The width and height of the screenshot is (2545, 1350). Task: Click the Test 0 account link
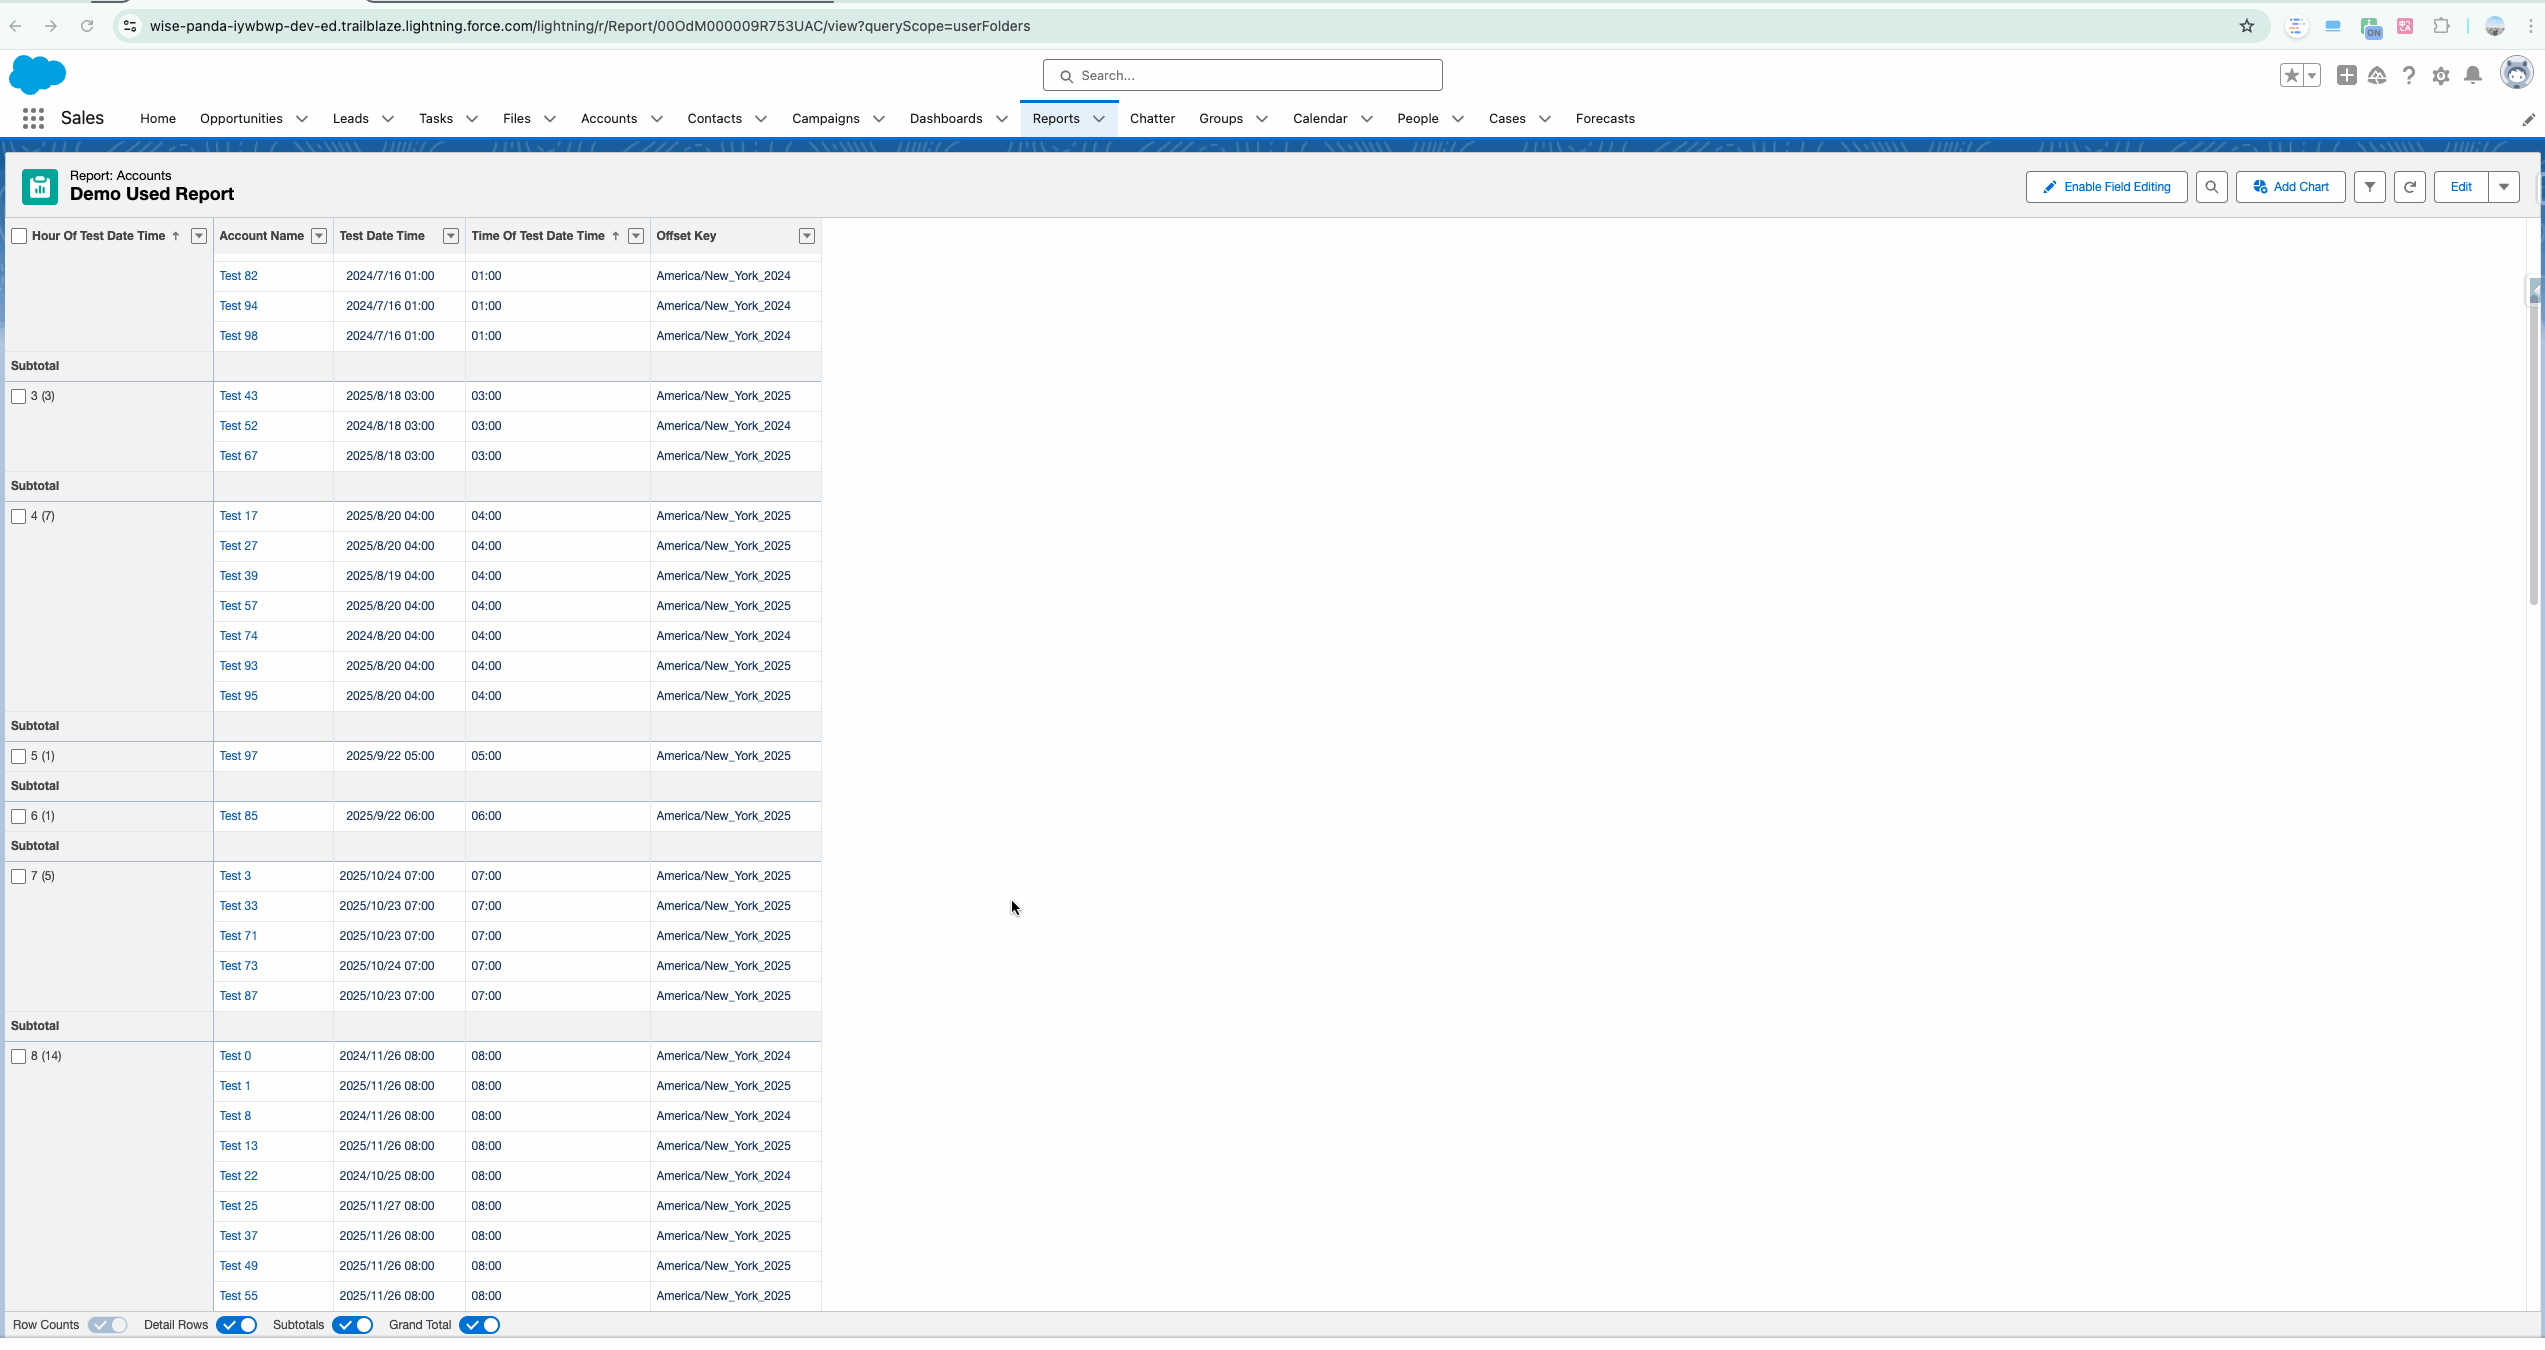point(234,1055)
